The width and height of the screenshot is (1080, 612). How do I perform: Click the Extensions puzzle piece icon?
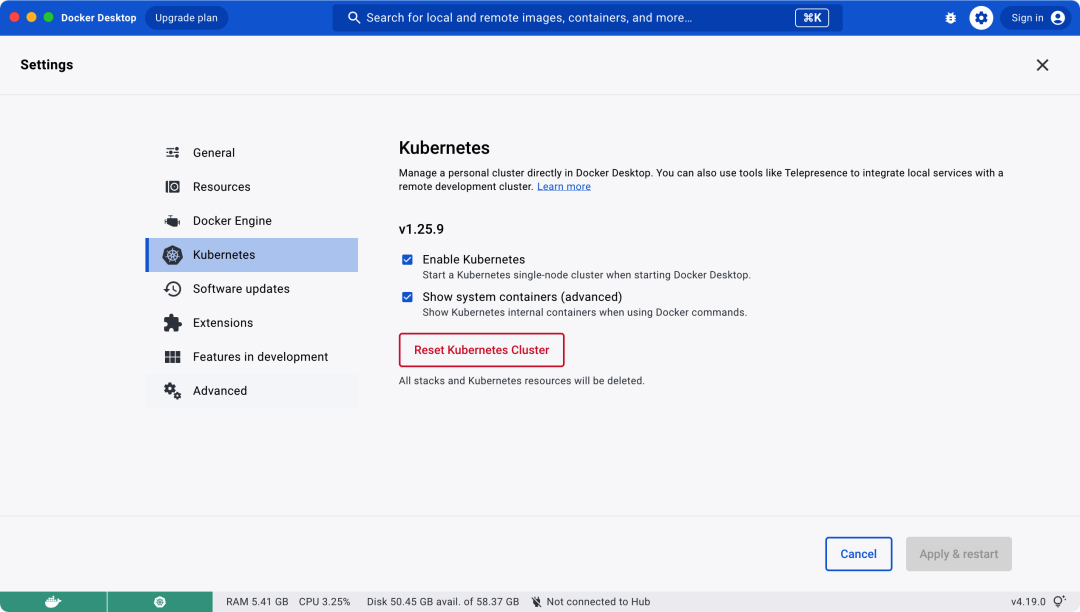173,323
